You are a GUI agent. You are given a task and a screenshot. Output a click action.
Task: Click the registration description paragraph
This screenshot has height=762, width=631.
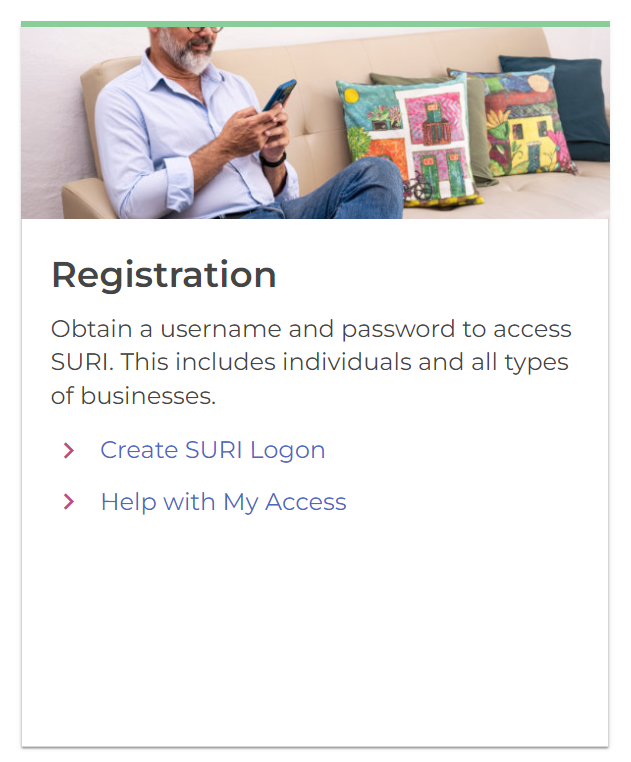[x=311, y=362]
